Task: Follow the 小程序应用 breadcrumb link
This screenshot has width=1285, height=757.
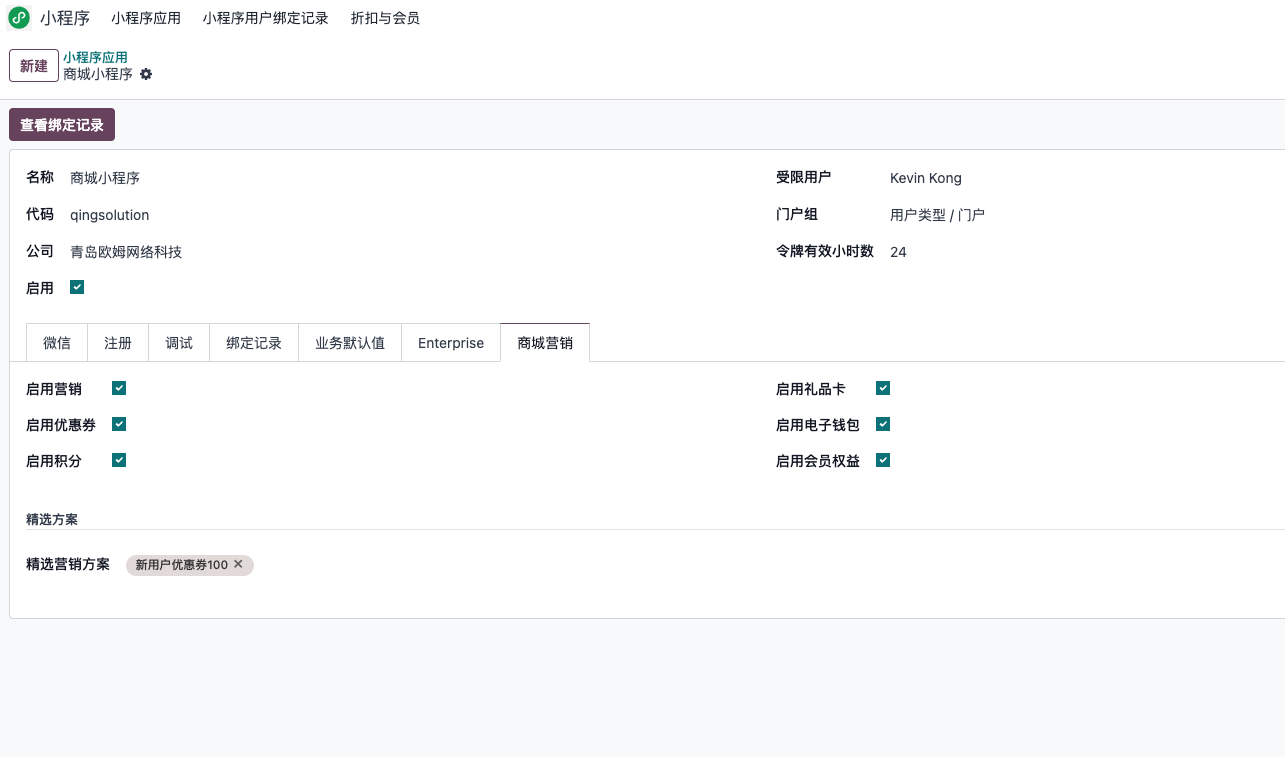Action: pos(95,57)
